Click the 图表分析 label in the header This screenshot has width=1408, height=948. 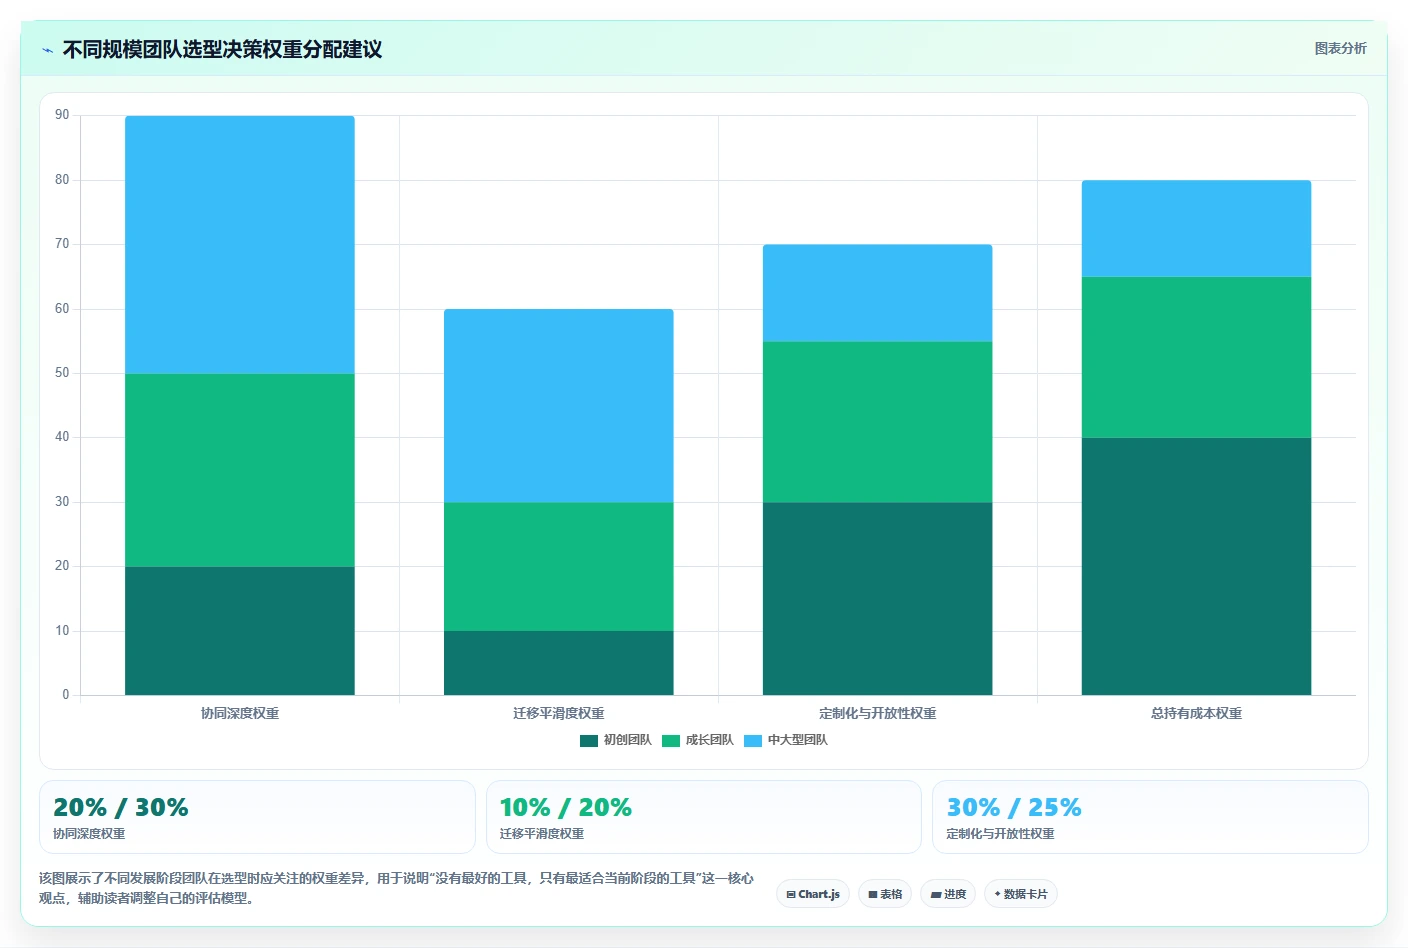point(1340,48)
